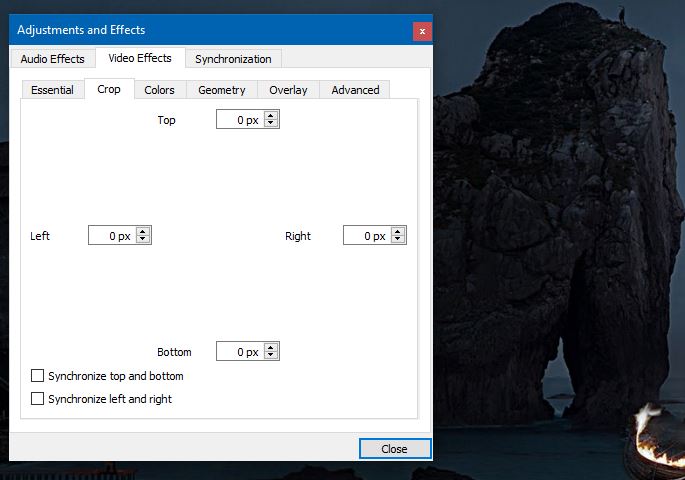
Task: Open the Geometry sub-tab
Action: click(221, 90)
